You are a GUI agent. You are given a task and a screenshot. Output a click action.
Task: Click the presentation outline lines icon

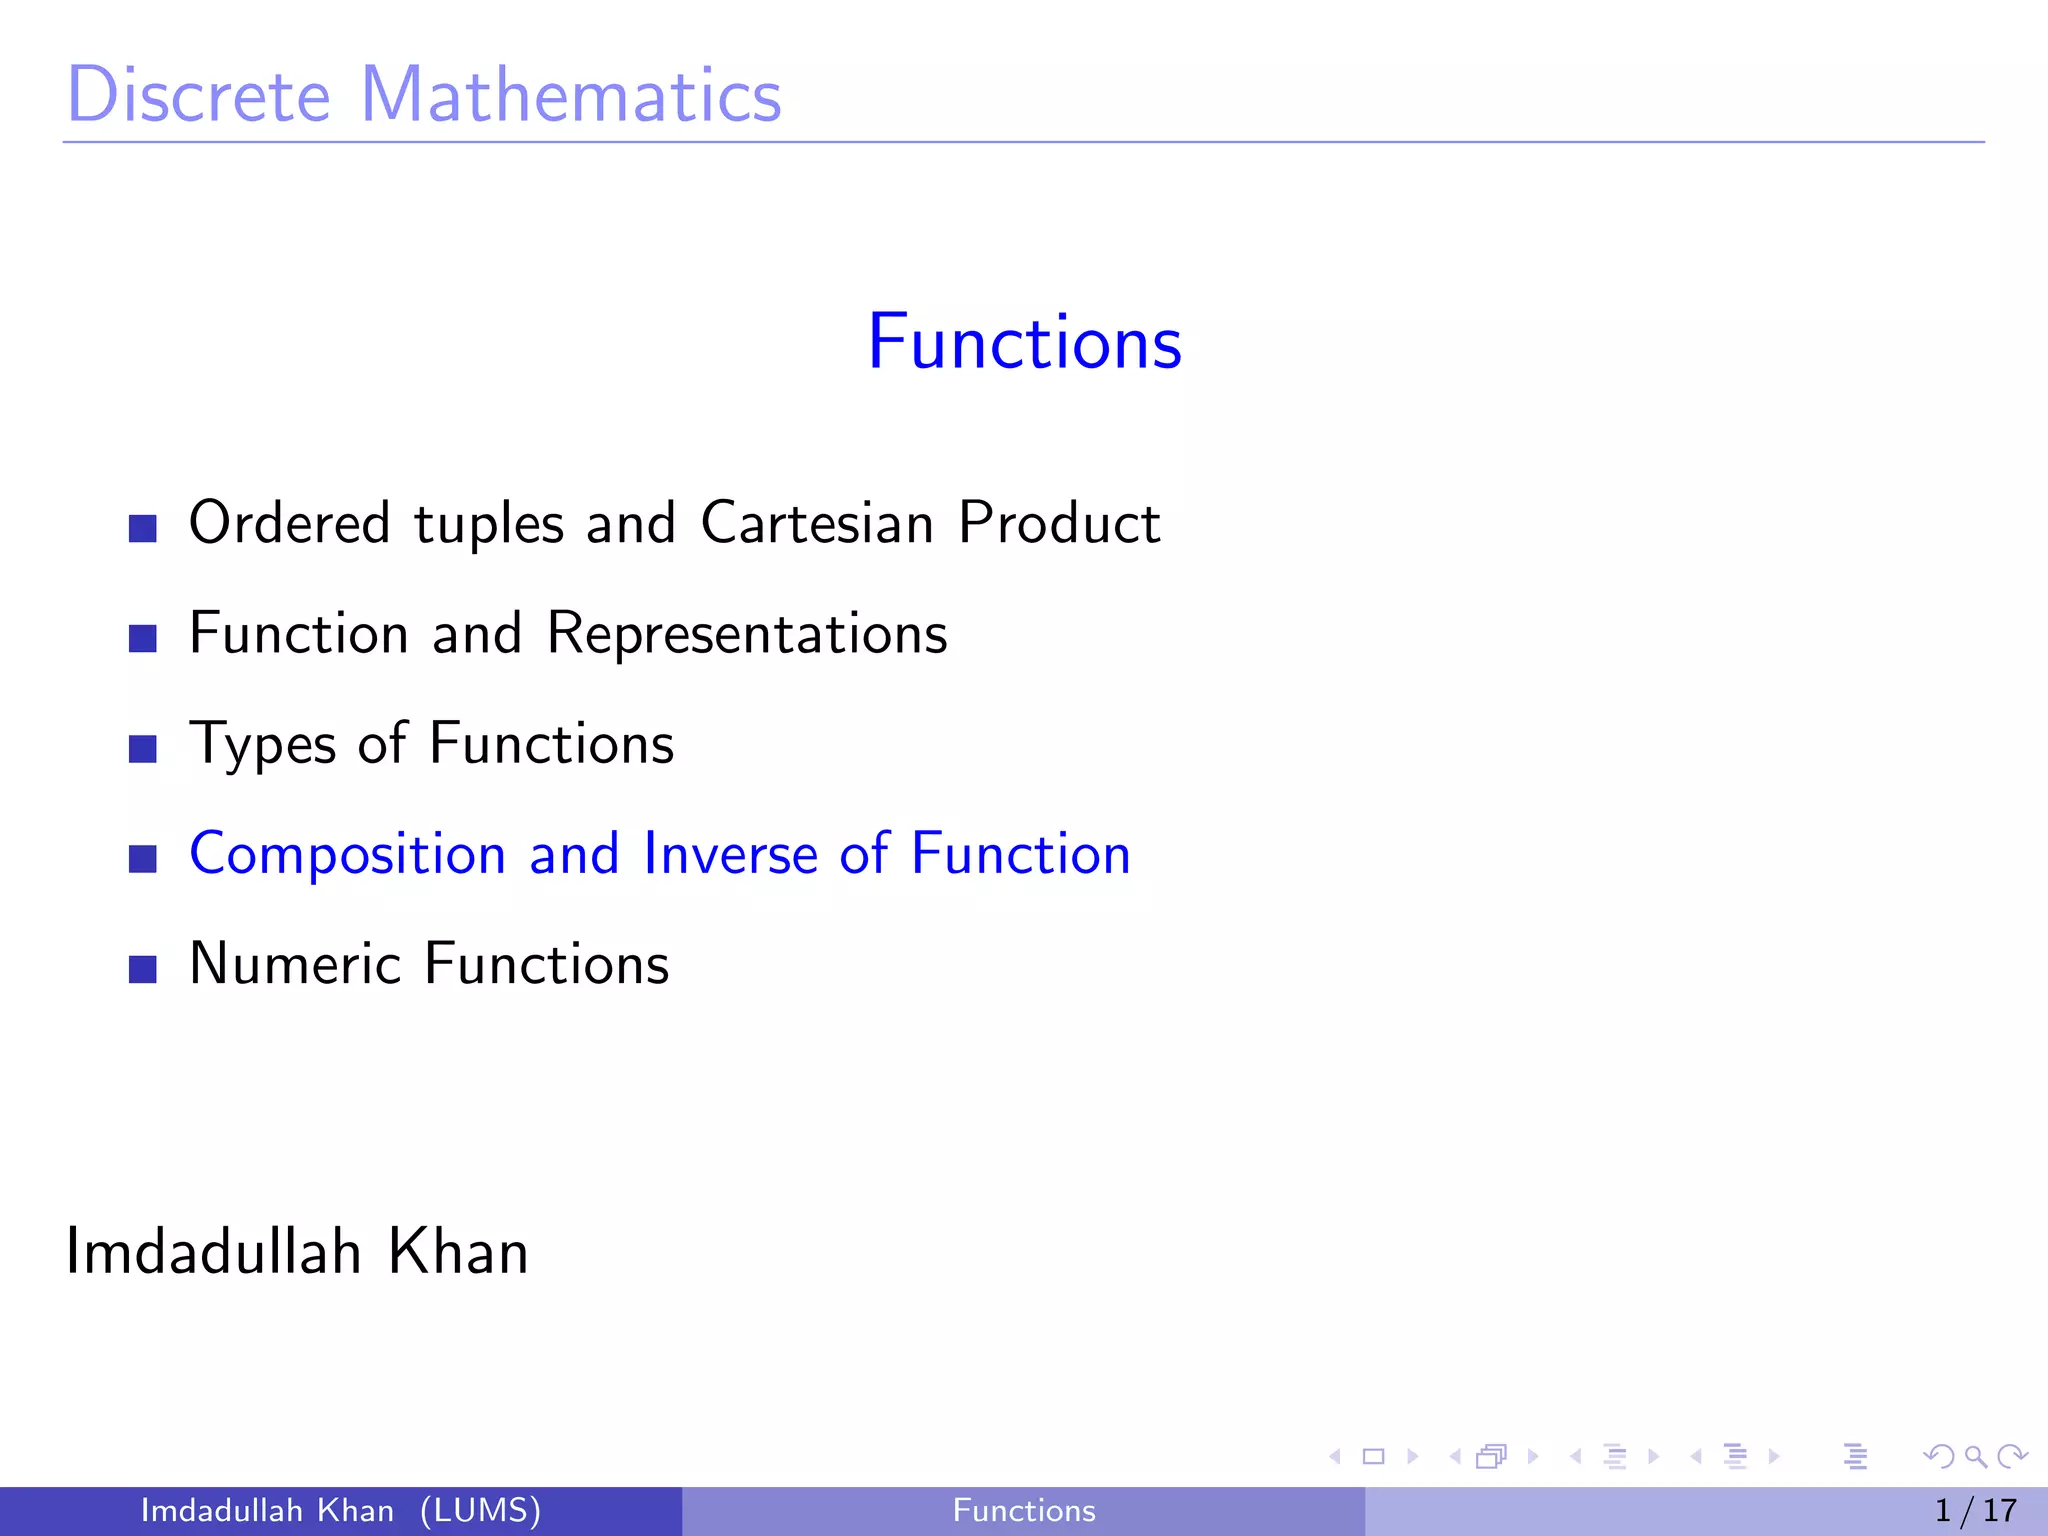(1856, 1457)
